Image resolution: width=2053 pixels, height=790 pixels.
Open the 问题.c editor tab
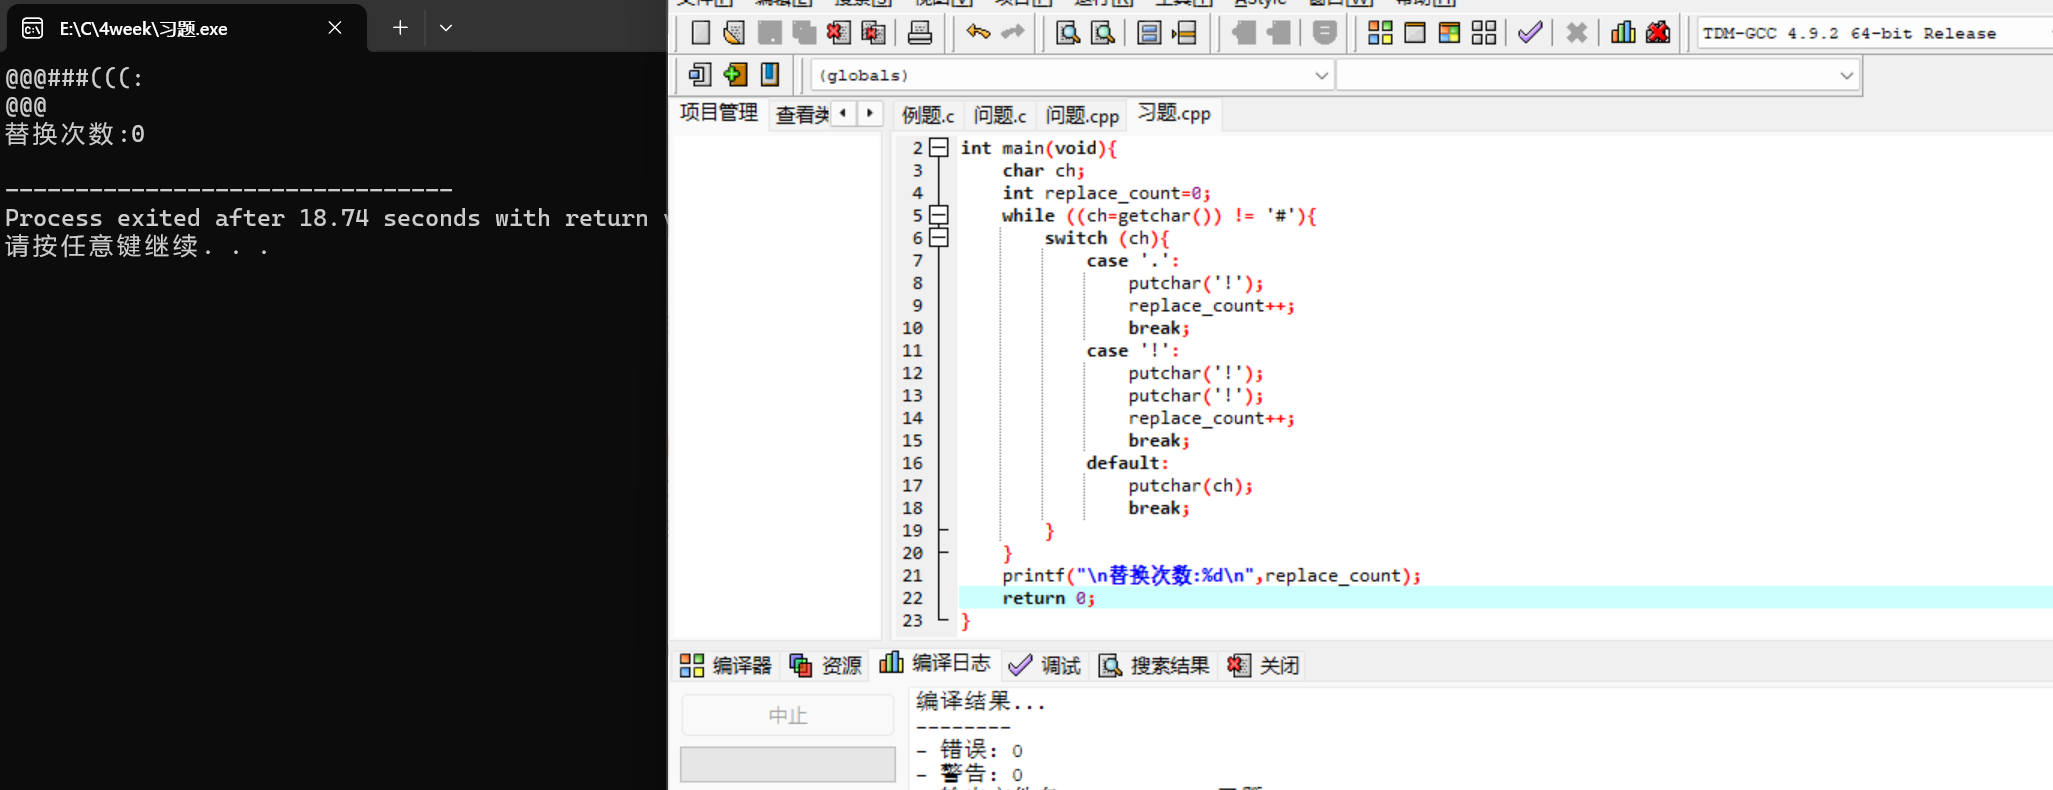pos(1000,115)
